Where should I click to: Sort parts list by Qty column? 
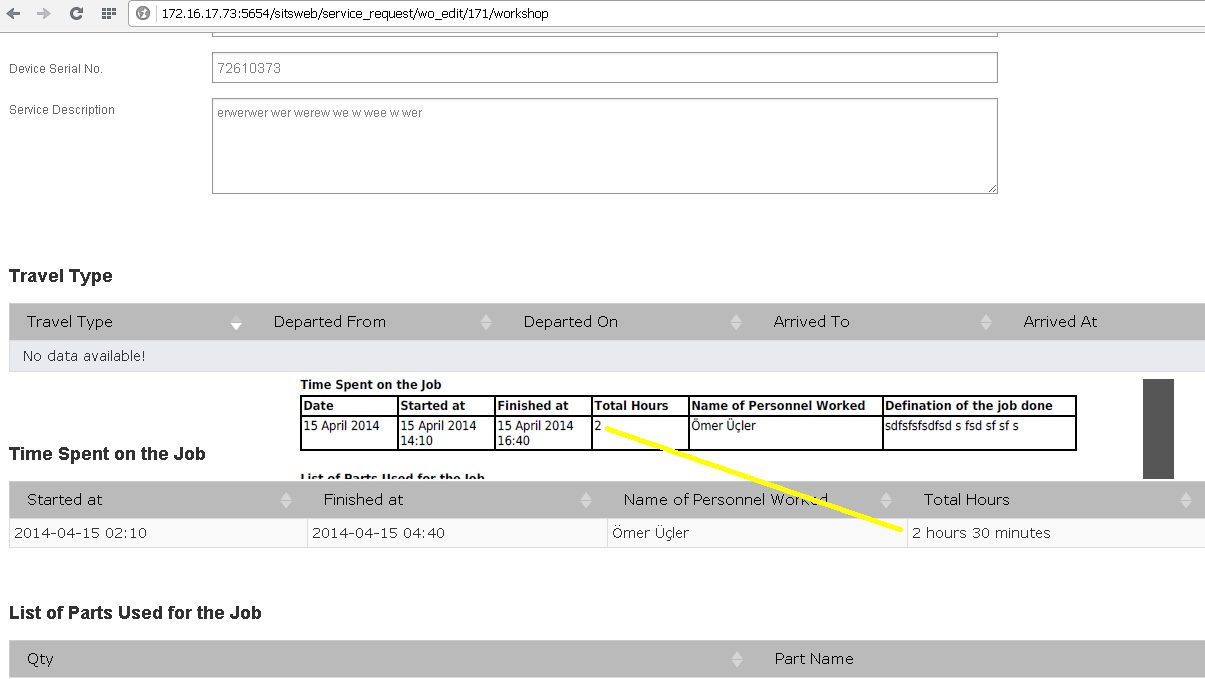point(382,659)
